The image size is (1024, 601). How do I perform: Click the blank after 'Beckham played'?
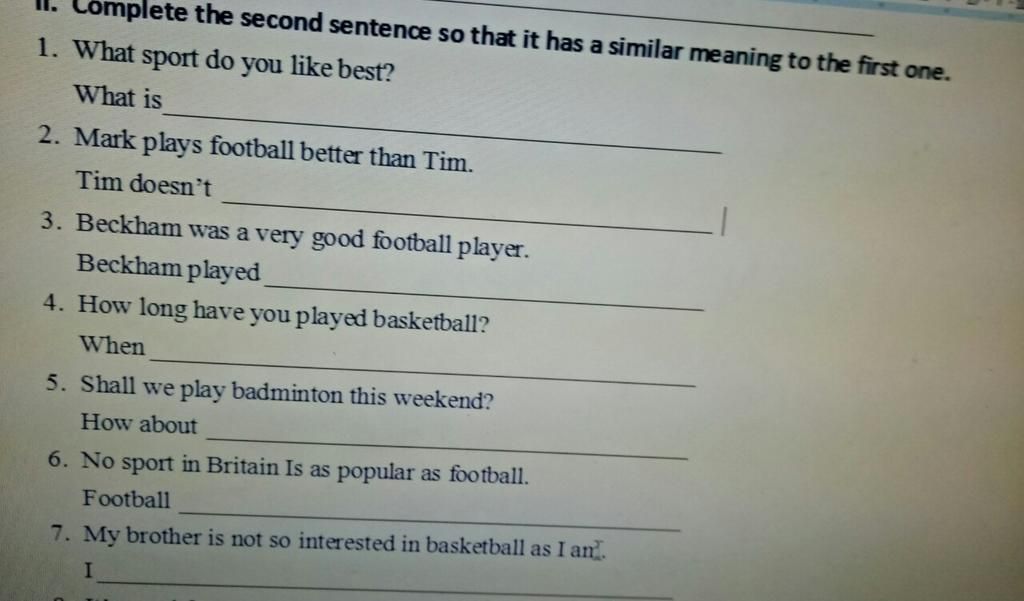point(484,297)
